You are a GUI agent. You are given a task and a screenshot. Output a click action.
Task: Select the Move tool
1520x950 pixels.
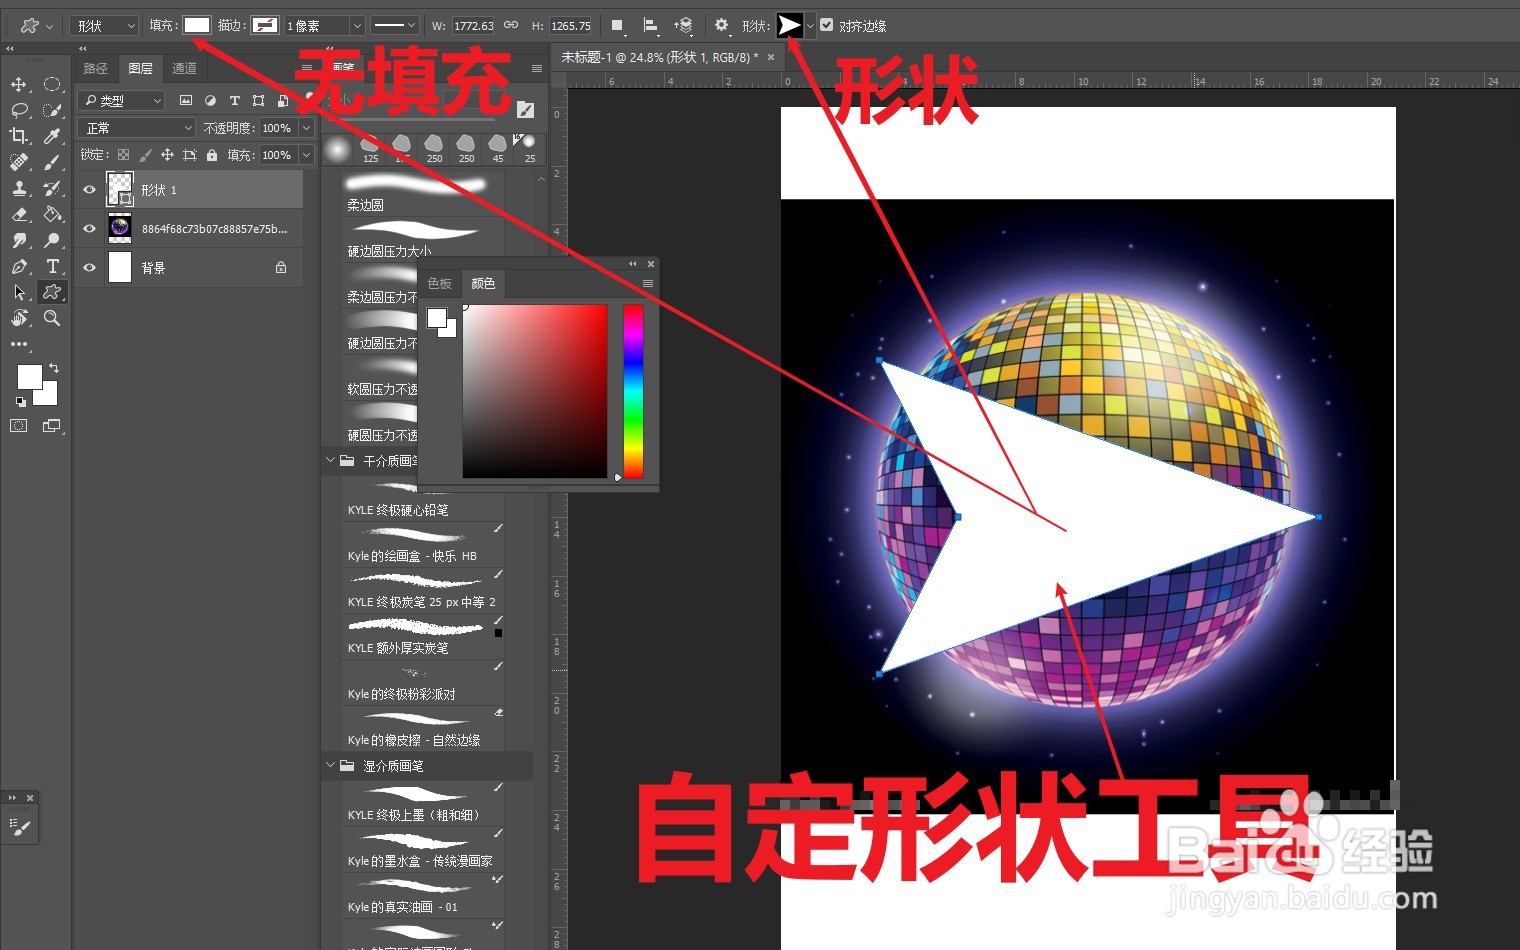point(18,84)
